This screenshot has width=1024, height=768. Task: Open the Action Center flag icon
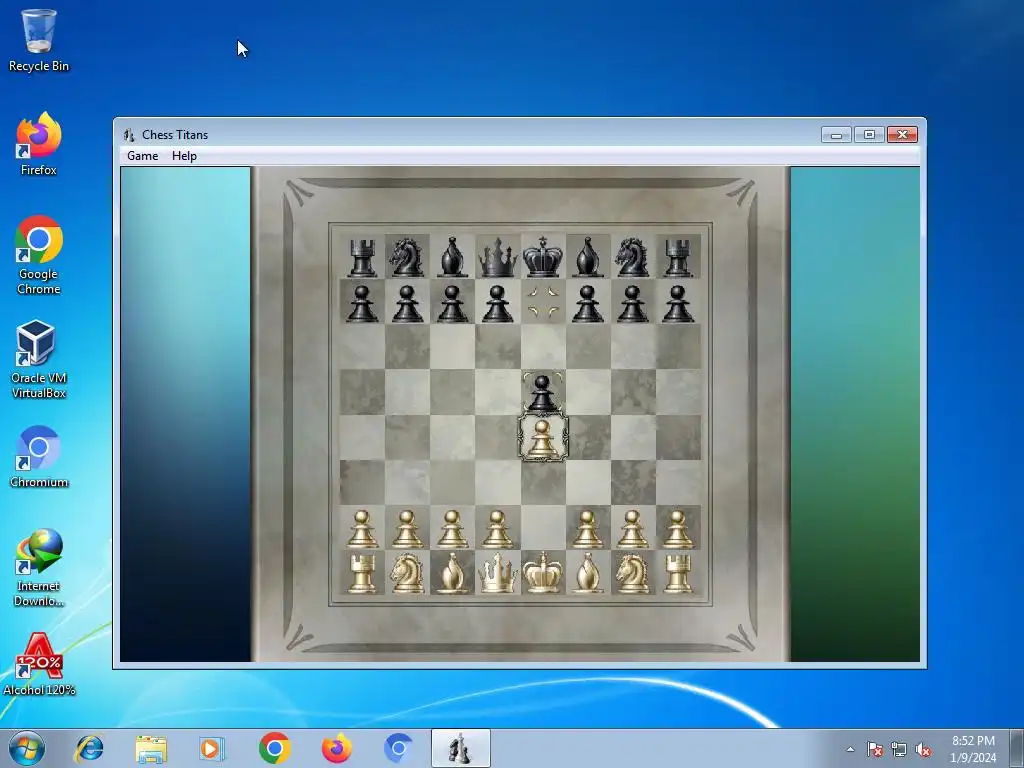pyautogui.click(x=874, y=749)
